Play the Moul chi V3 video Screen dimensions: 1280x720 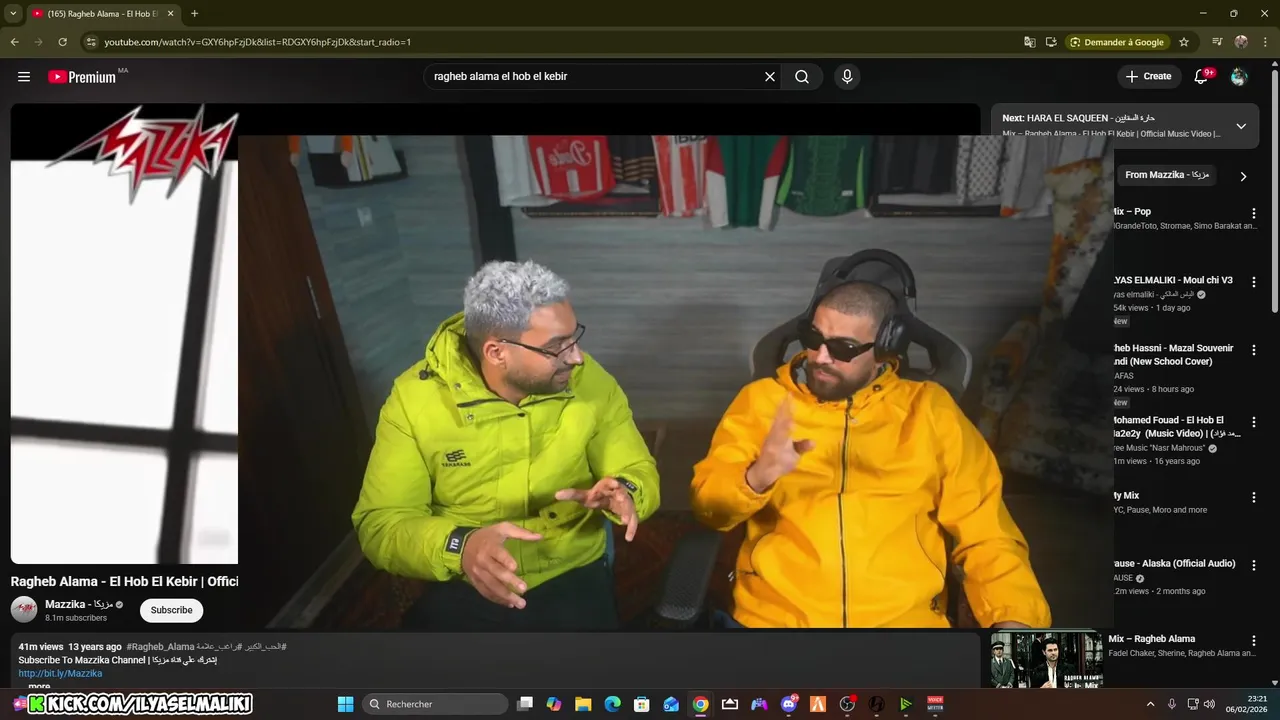(x=1173, y=280)
